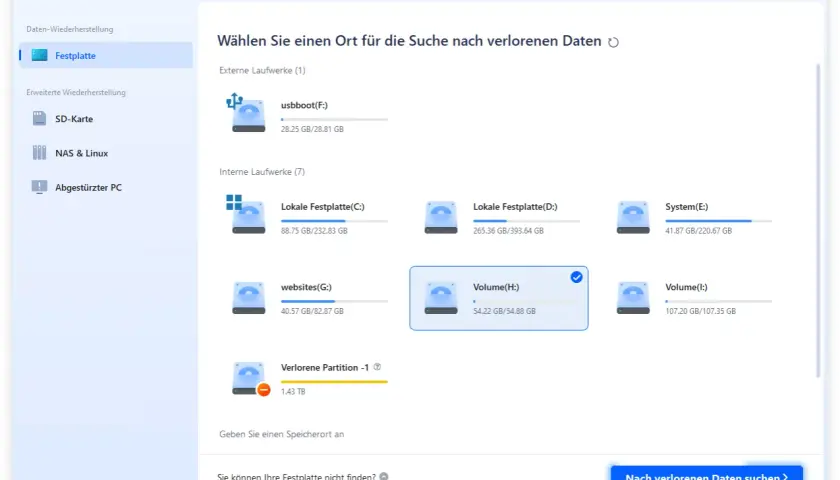
Task: Select the Lokale Festplatte(D:) drive icon
Action: [441, 217]
